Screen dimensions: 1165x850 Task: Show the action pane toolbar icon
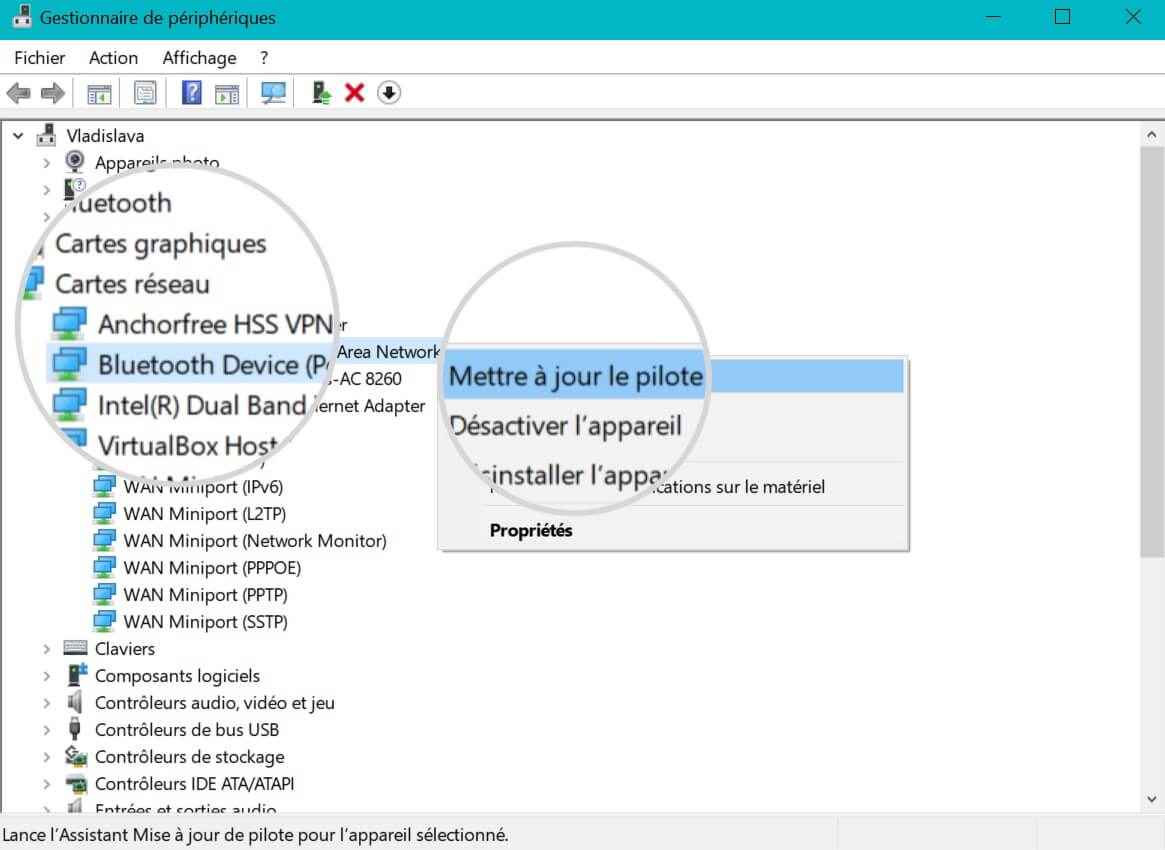[227, 94]
